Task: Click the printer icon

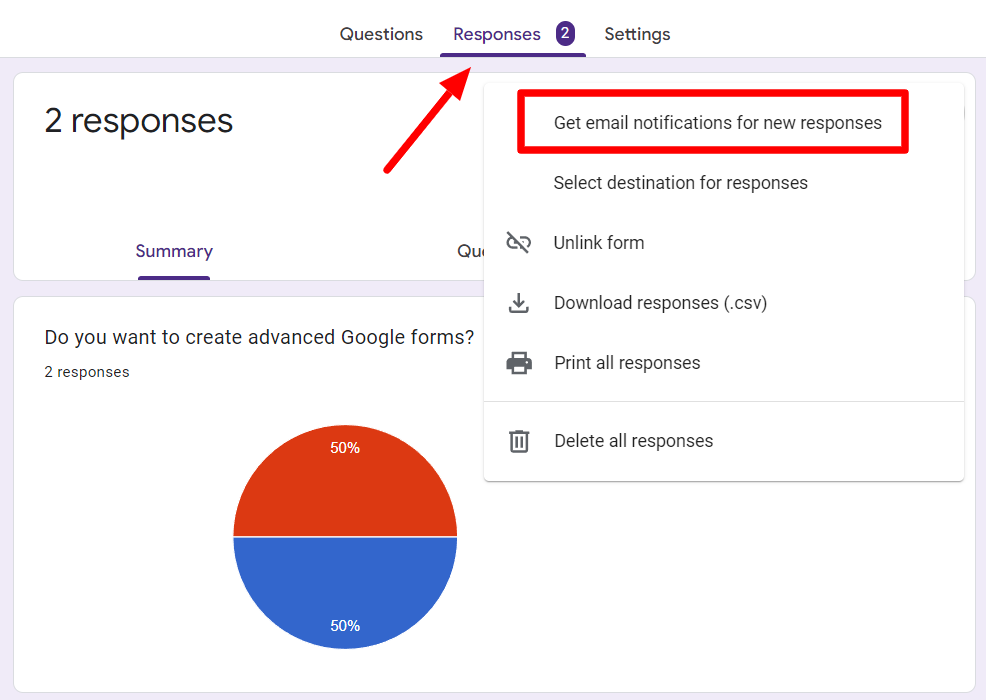Action: tap(519, 363)
